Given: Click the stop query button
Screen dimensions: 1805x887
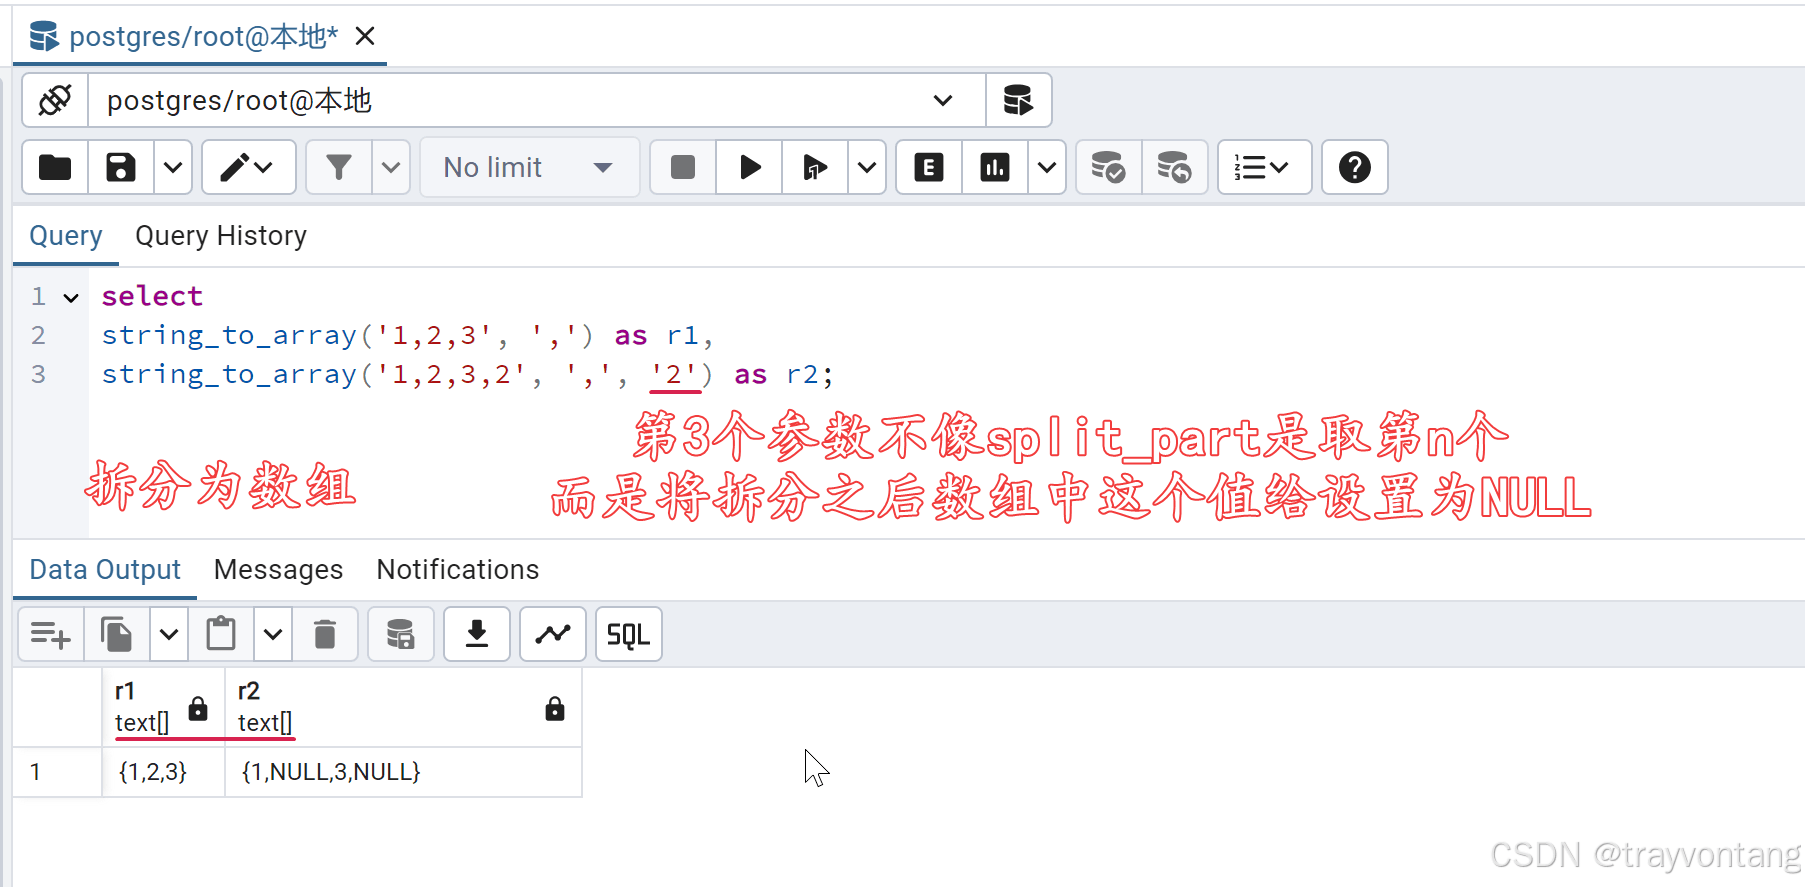Looking at the screenshot, I should pyautogui.click(x=683, y=167).
